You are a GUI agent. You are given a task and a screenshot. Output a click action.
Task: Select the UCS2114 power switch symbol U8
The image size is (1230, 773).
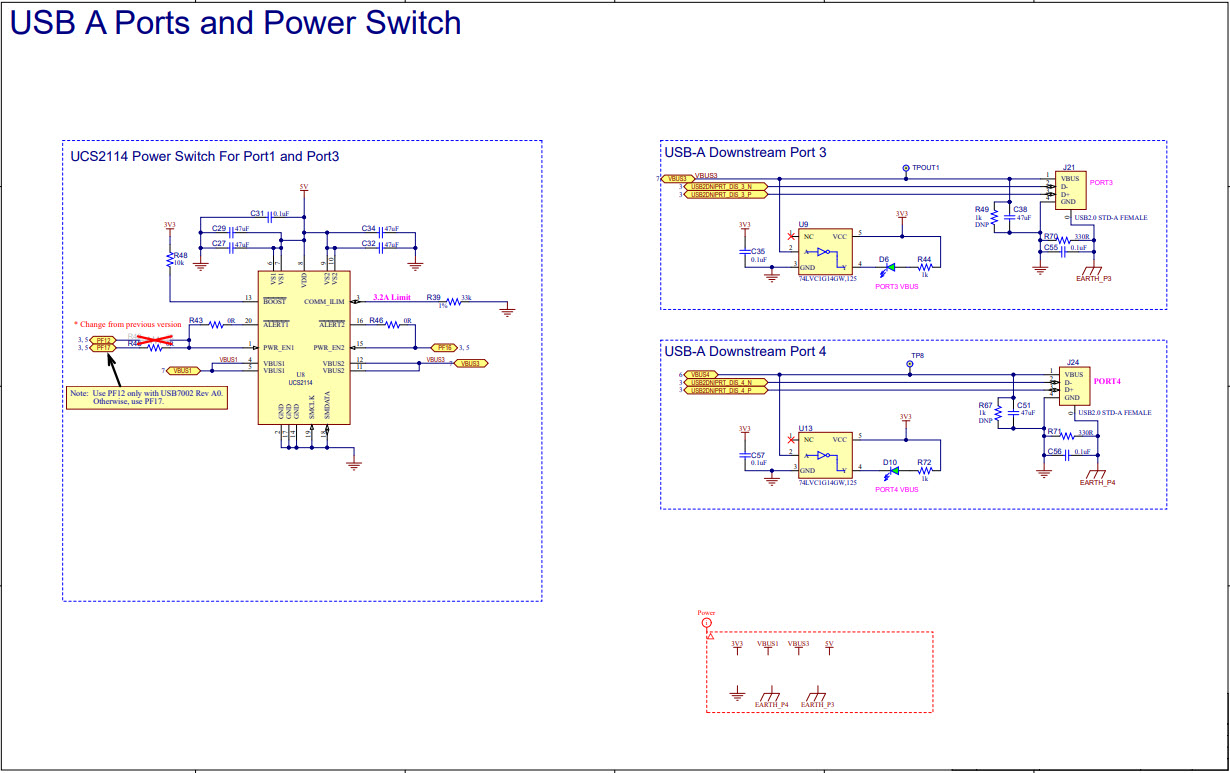point(304,347)
